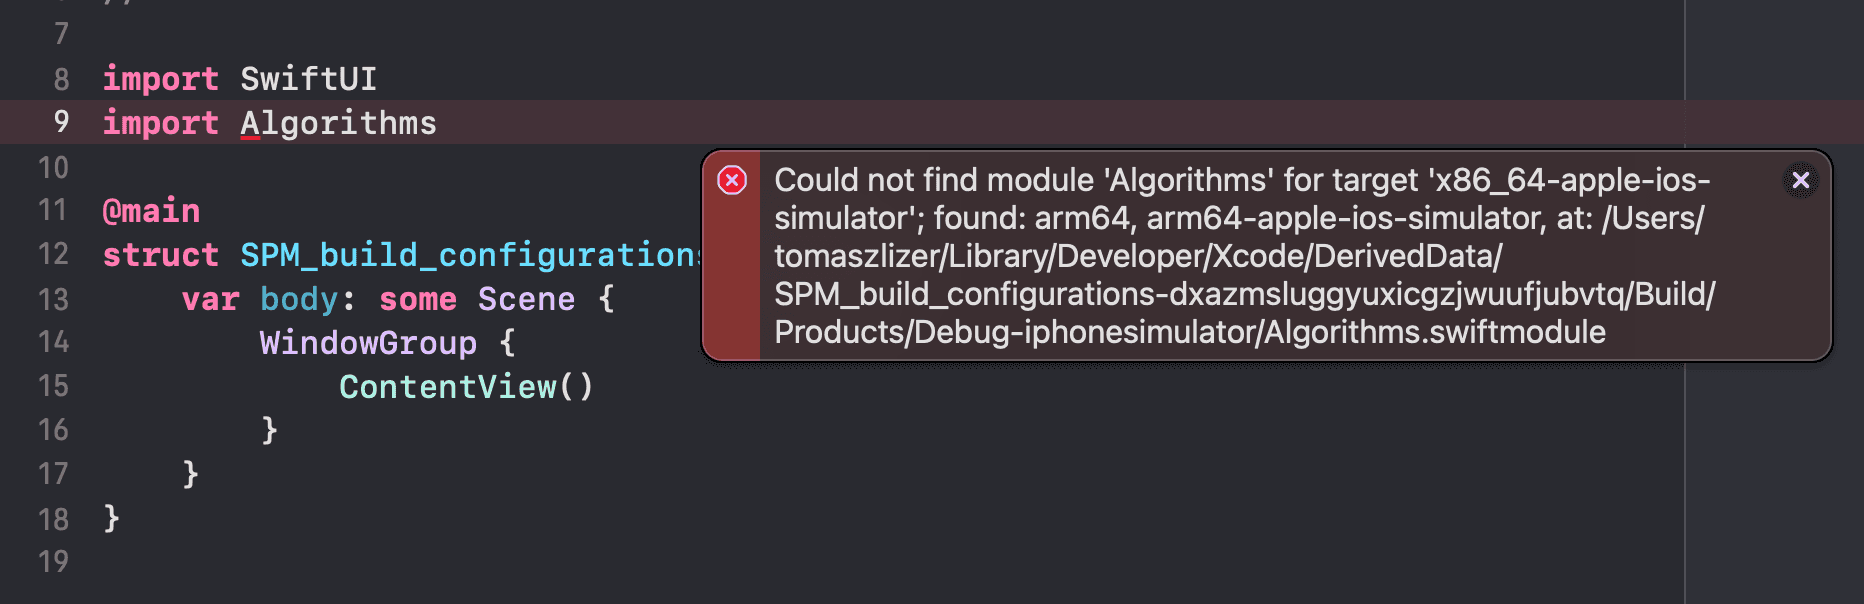
Task: Dismiss the error popup with X
Action: (1801, 180)
